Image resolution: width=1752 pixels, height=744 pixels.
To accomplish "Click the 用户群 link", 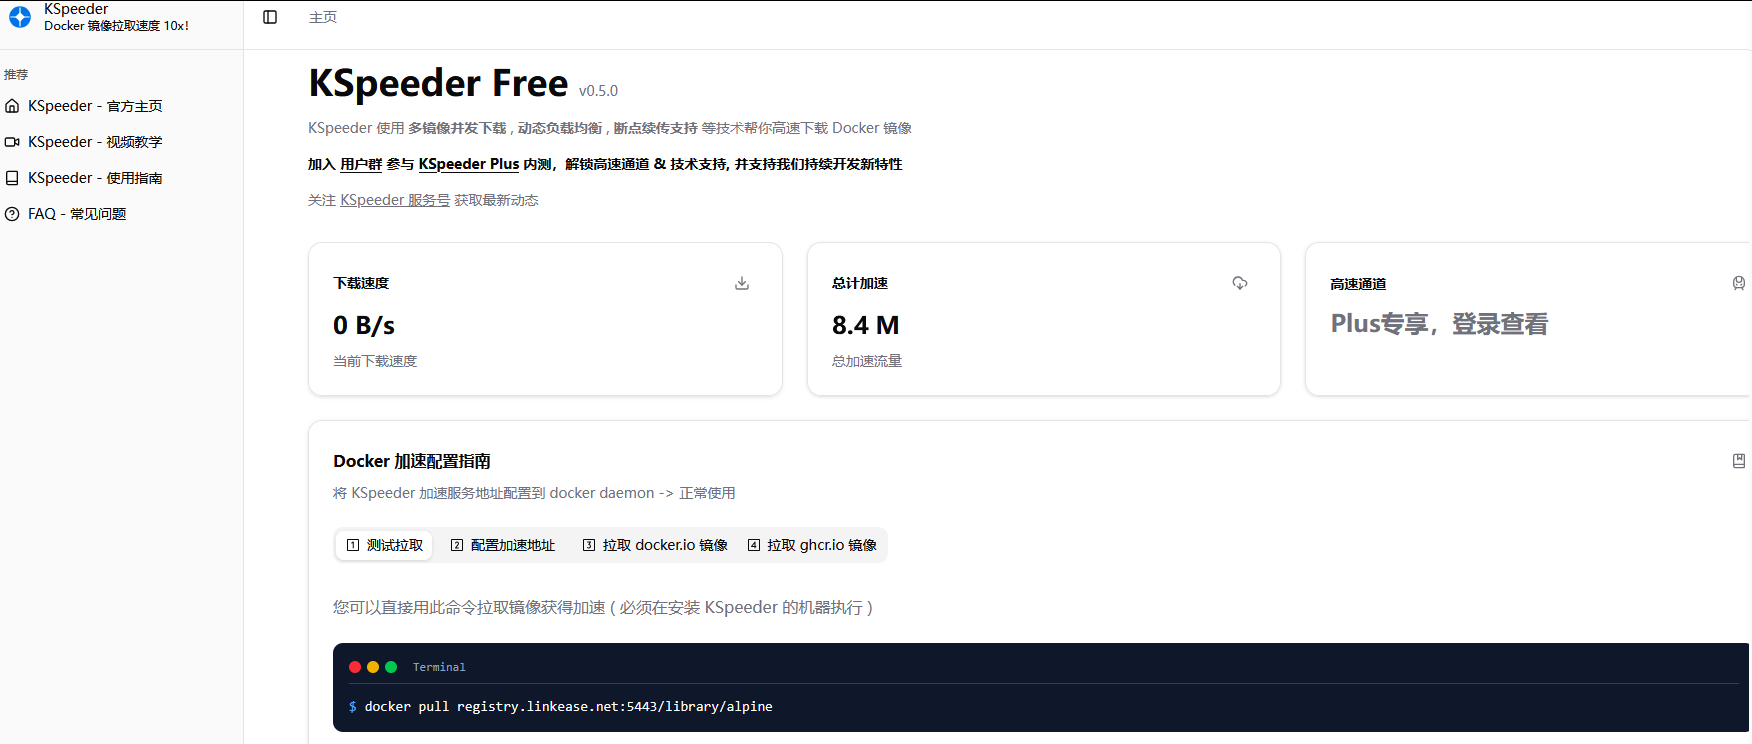I will pyautogui.click(x=361, y=164).
